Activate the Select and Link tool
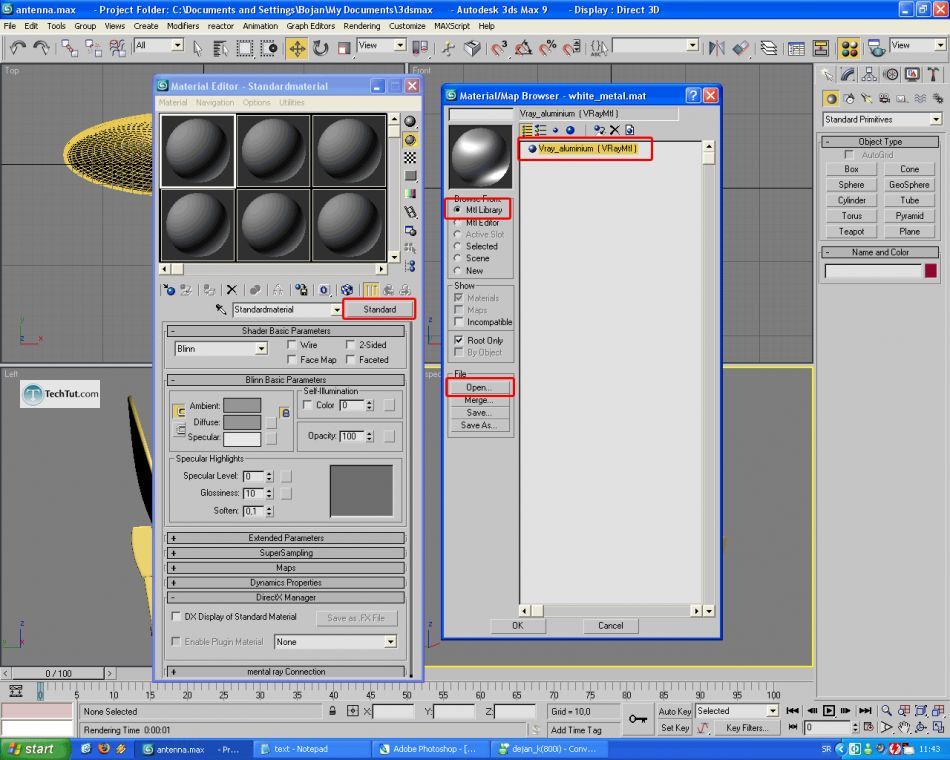Screen dimensions: 950x760 coord(69,48)
